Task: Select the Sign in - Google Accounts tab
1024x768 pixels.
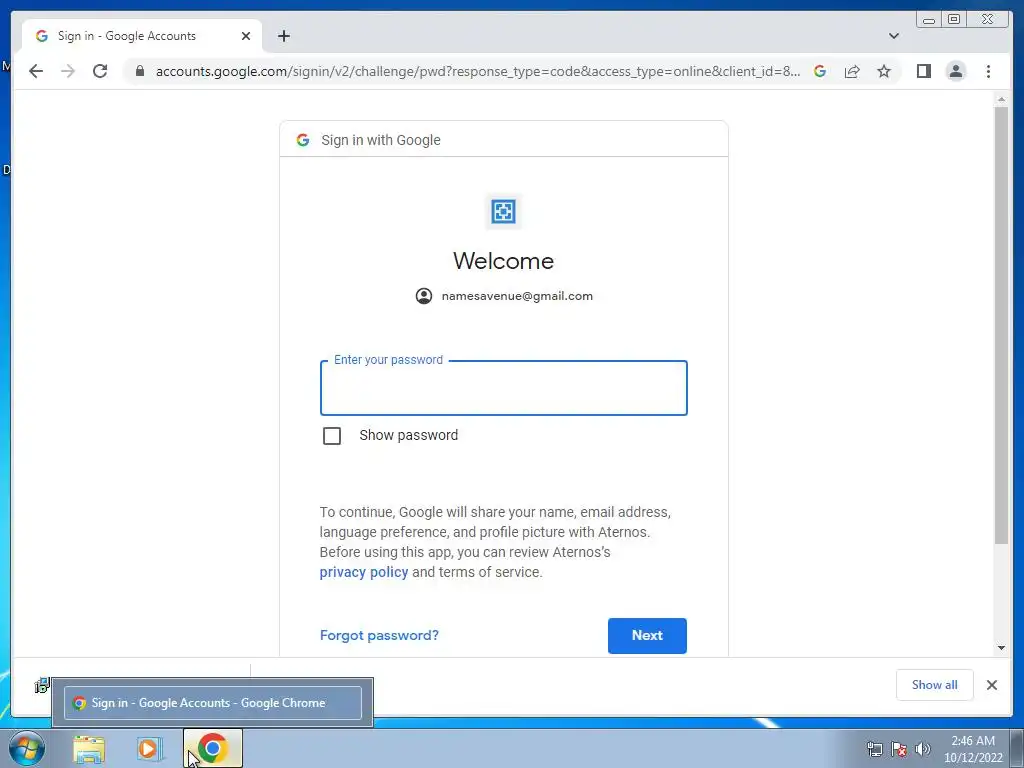Action: tap(142, 36)
